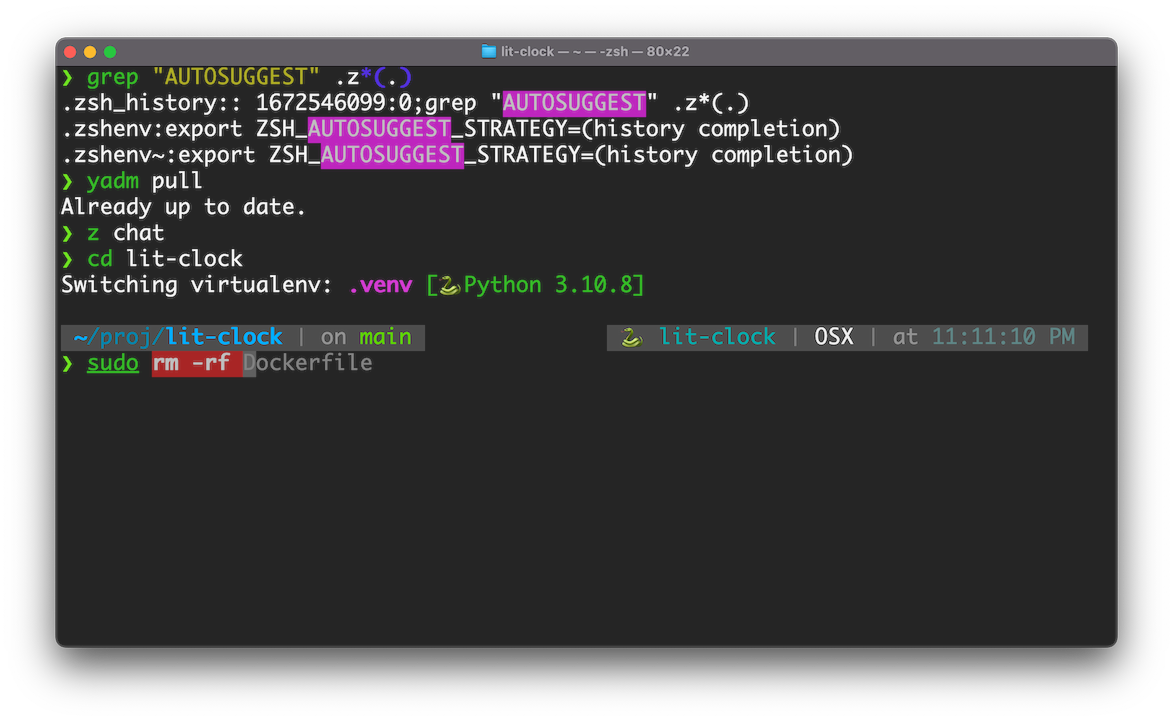1173x721 pixels.
Task: Click the OSX label in the right prompt
Action: point(834,337)
